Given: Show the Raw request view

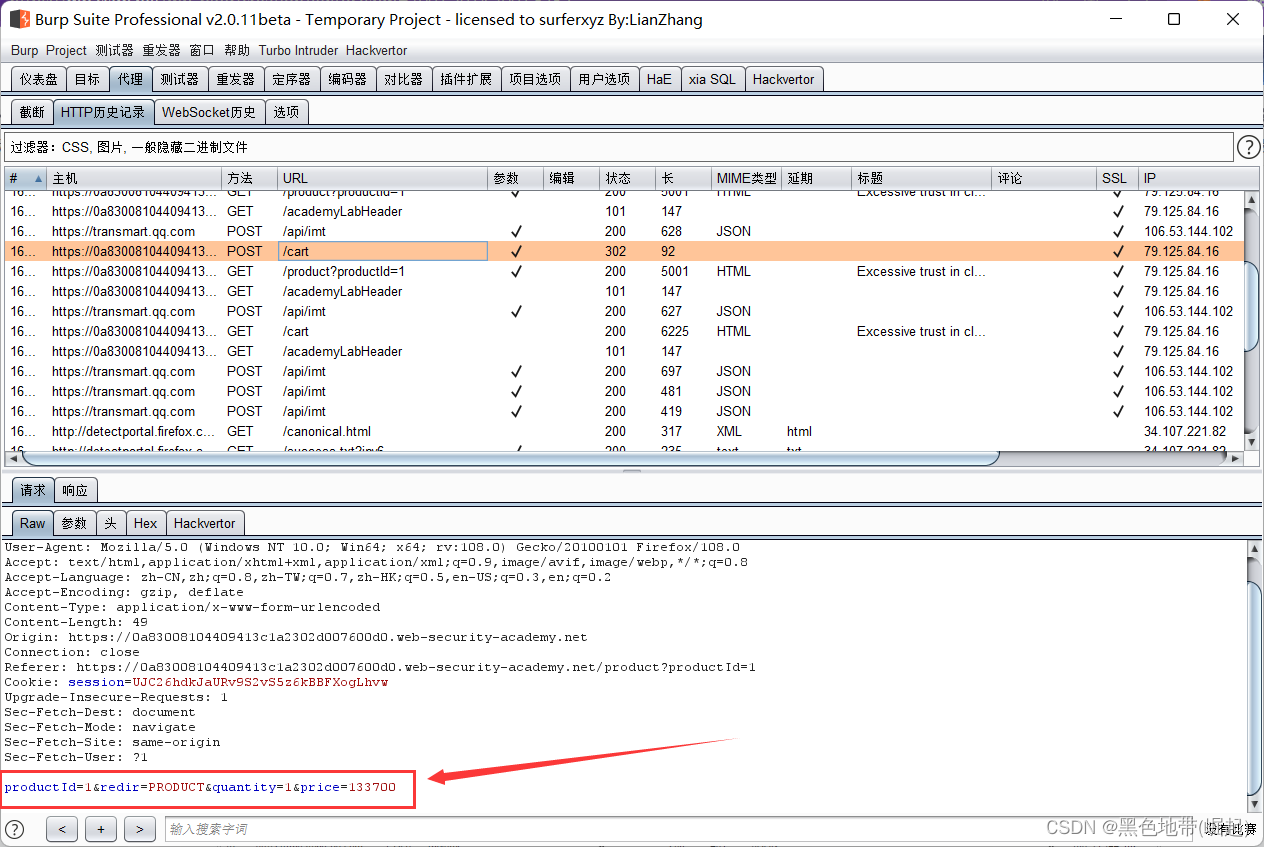Looking at the screenshot, I should tap(32, 523).
